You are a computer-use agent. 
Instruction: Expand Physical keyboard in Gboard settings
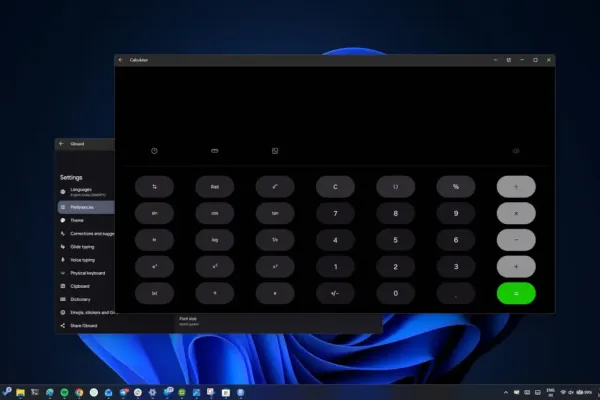(86, 273)
